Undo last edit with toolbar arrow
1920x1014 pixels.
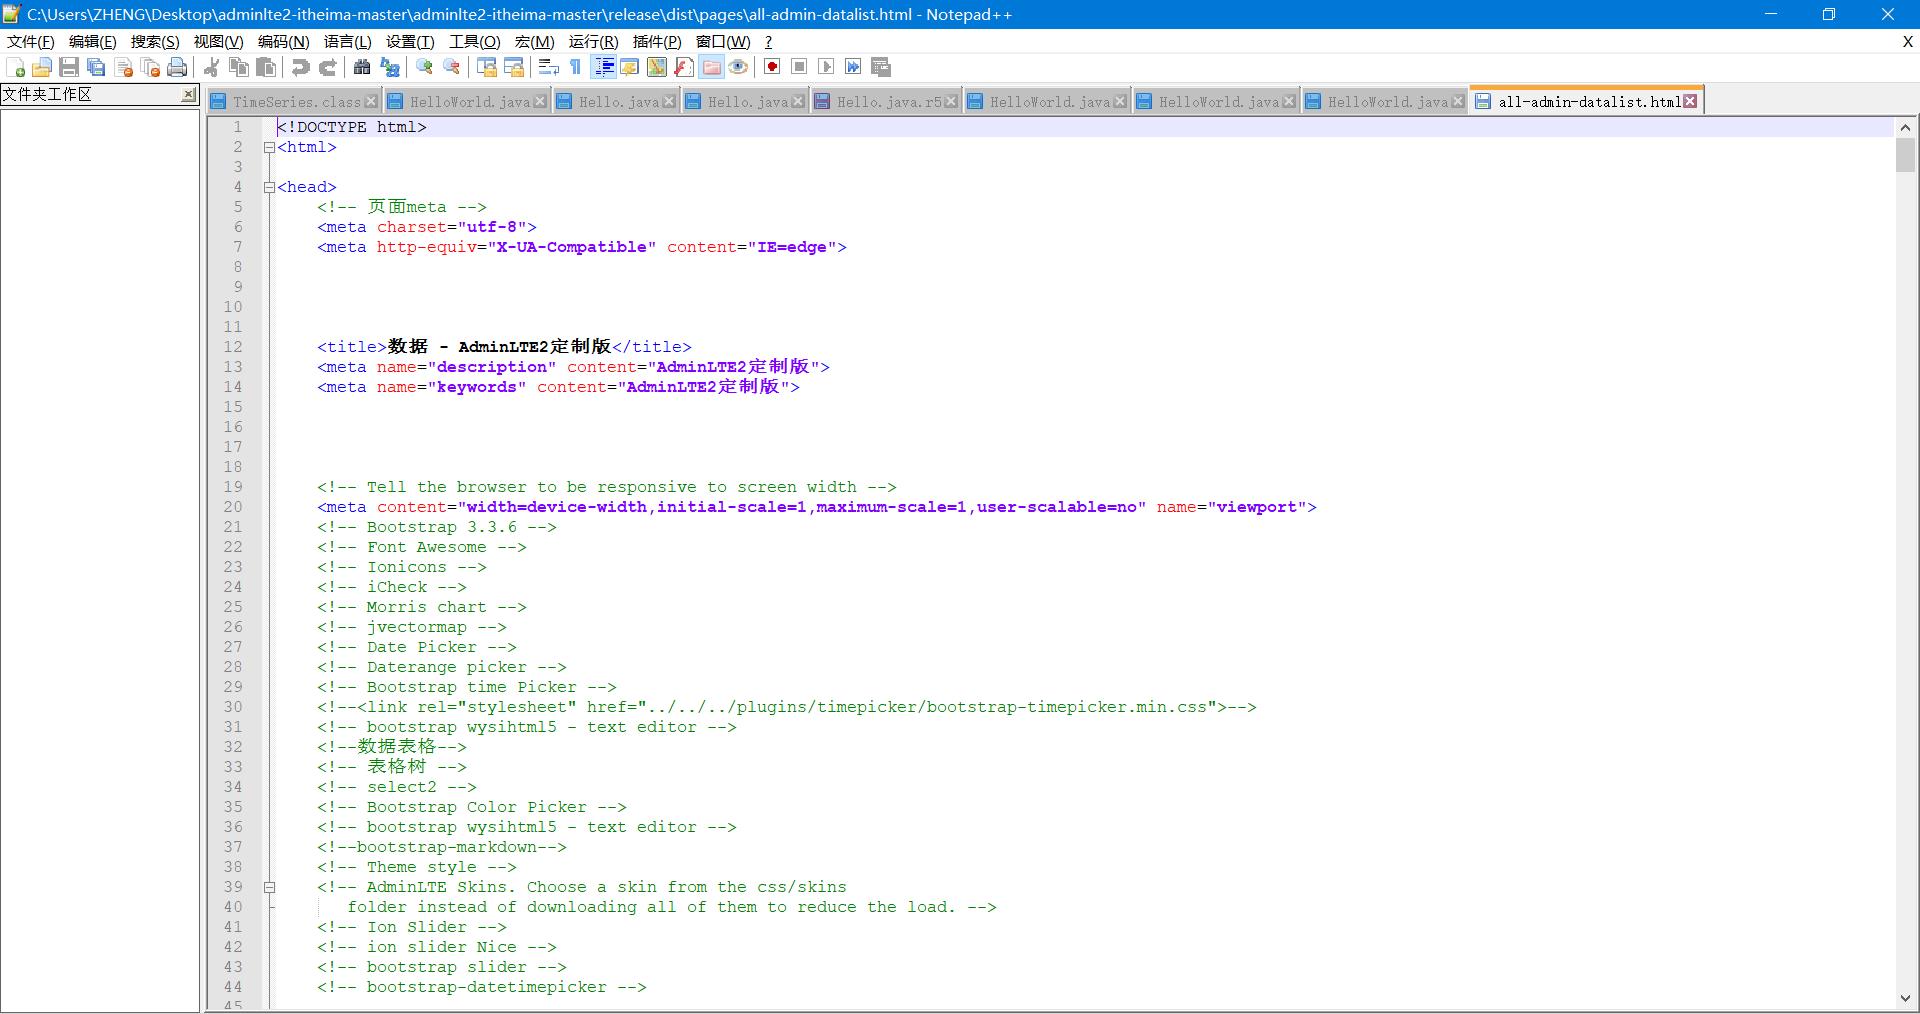[300, 67]
